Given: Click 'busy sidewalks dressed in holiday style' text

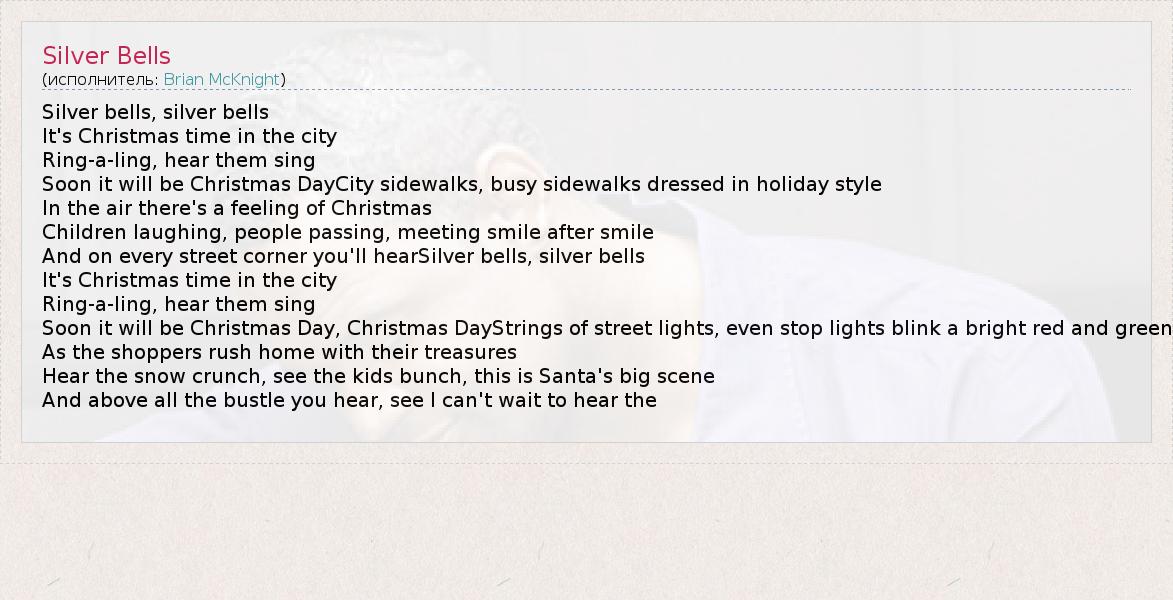Looking at the screenshot, I should (x=686, y=184).
